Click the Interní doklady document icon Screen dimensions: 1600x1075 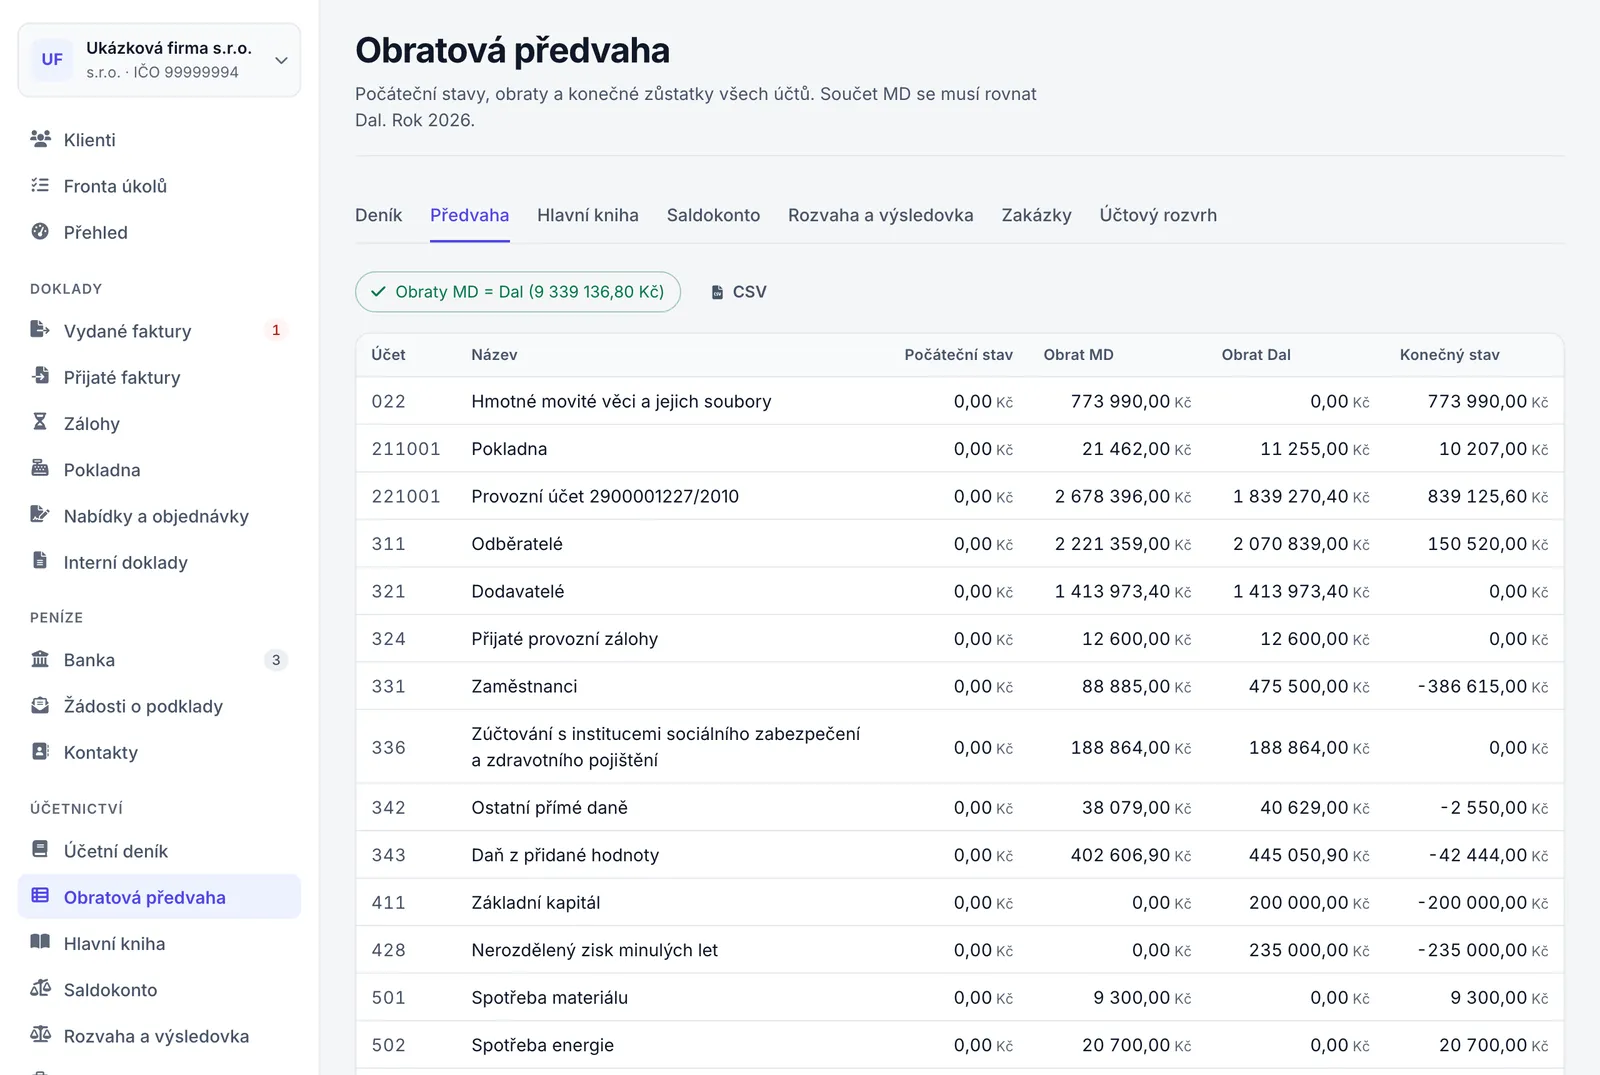(40, 561)
